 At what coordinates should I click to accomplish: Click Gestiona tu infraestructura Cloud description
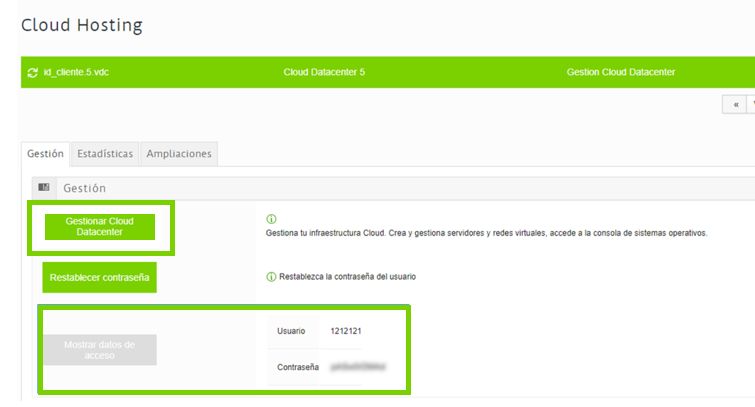click(x=486, y=233)
